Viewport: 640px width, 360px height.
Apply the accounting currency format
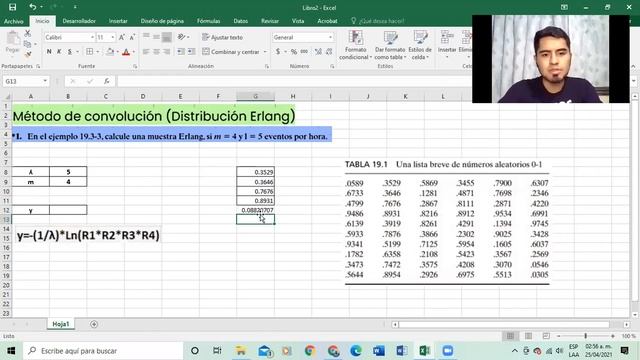click(x=278, y=52)
